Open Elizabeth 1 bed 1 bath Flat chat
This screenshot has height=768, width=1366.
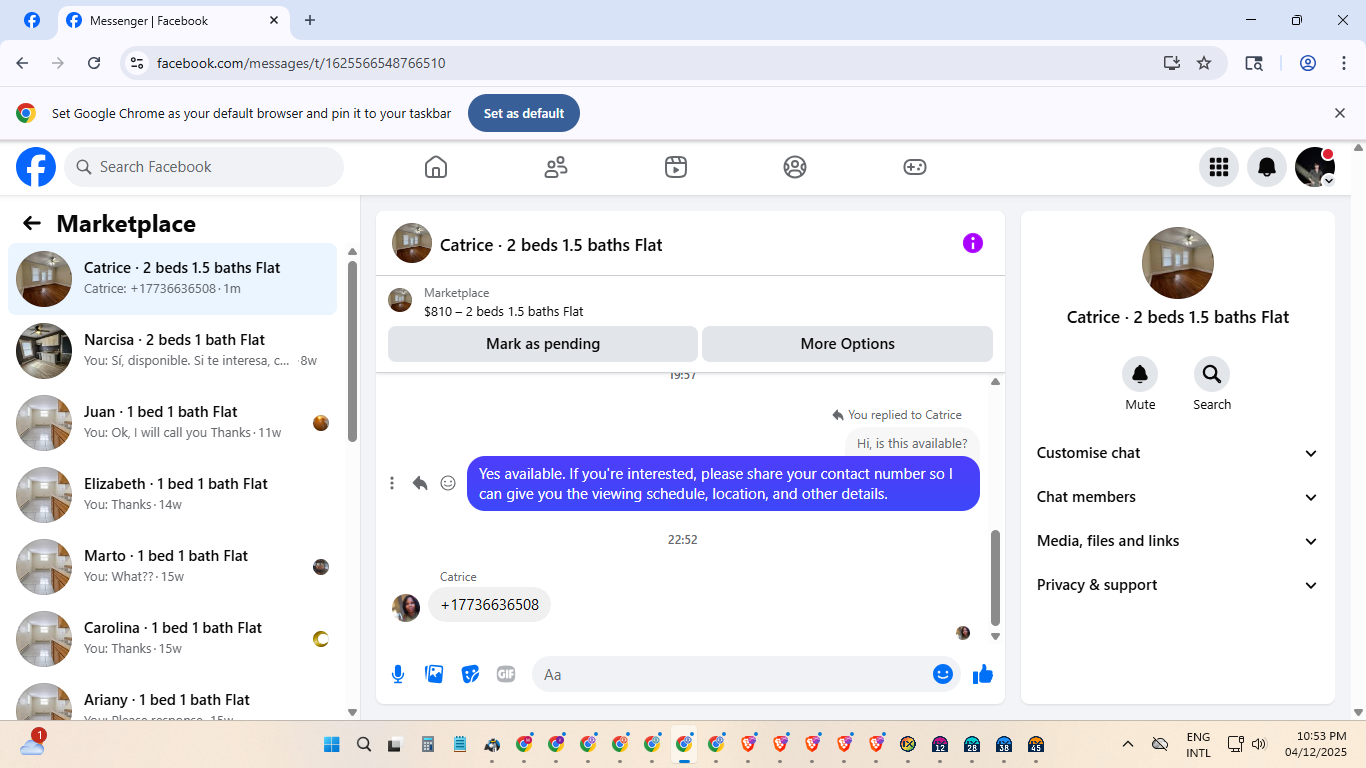[173, 495]
